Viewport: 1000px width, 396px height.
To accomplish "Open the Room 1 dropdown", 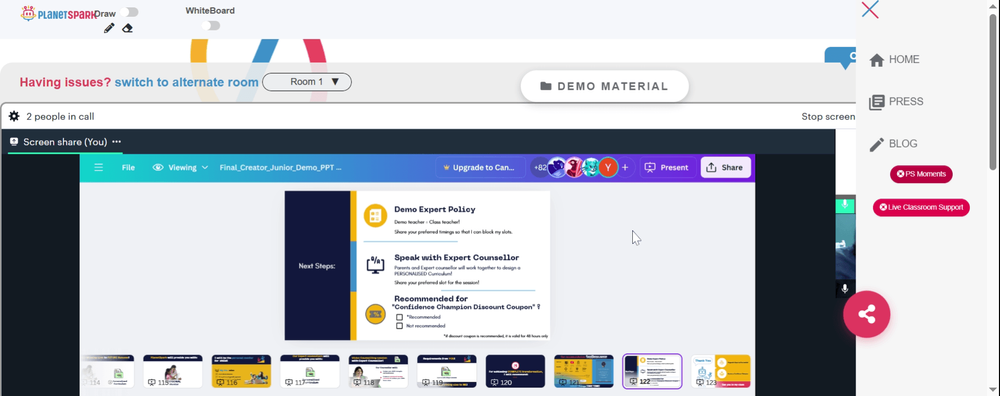I will coord(307,82).
